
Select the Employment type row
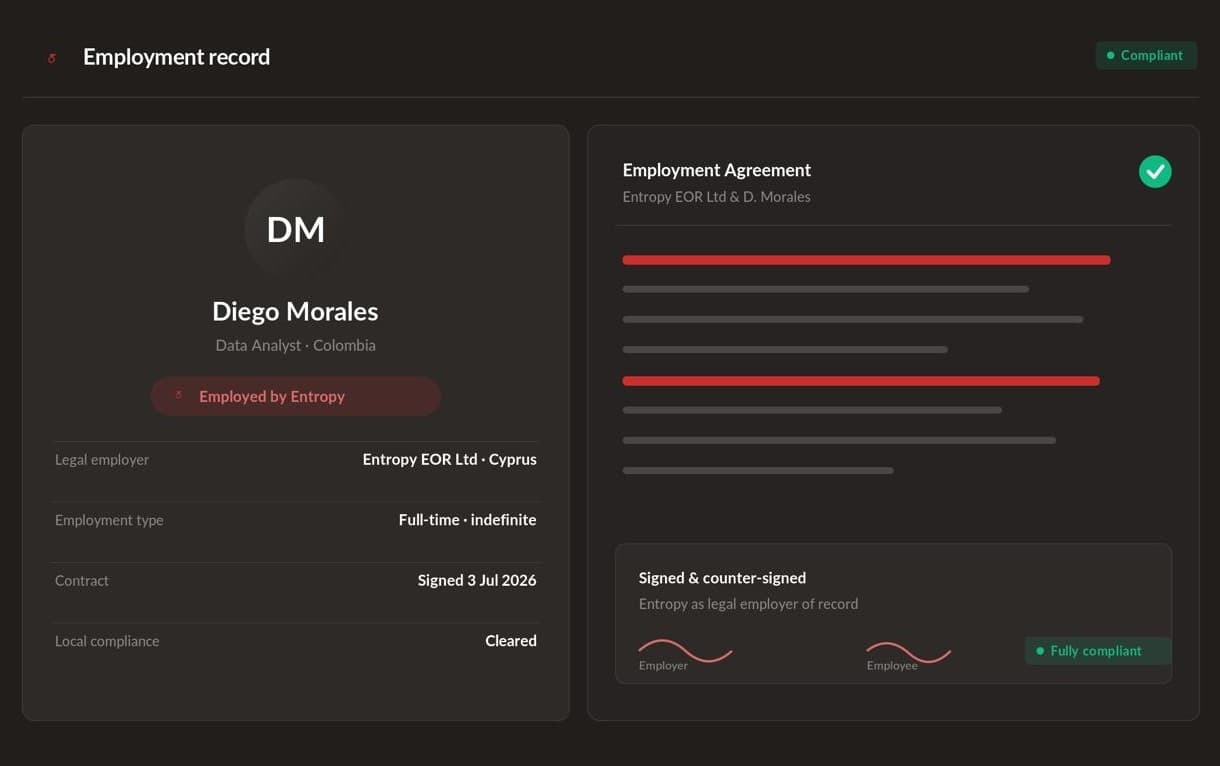[x=296, y=520]
